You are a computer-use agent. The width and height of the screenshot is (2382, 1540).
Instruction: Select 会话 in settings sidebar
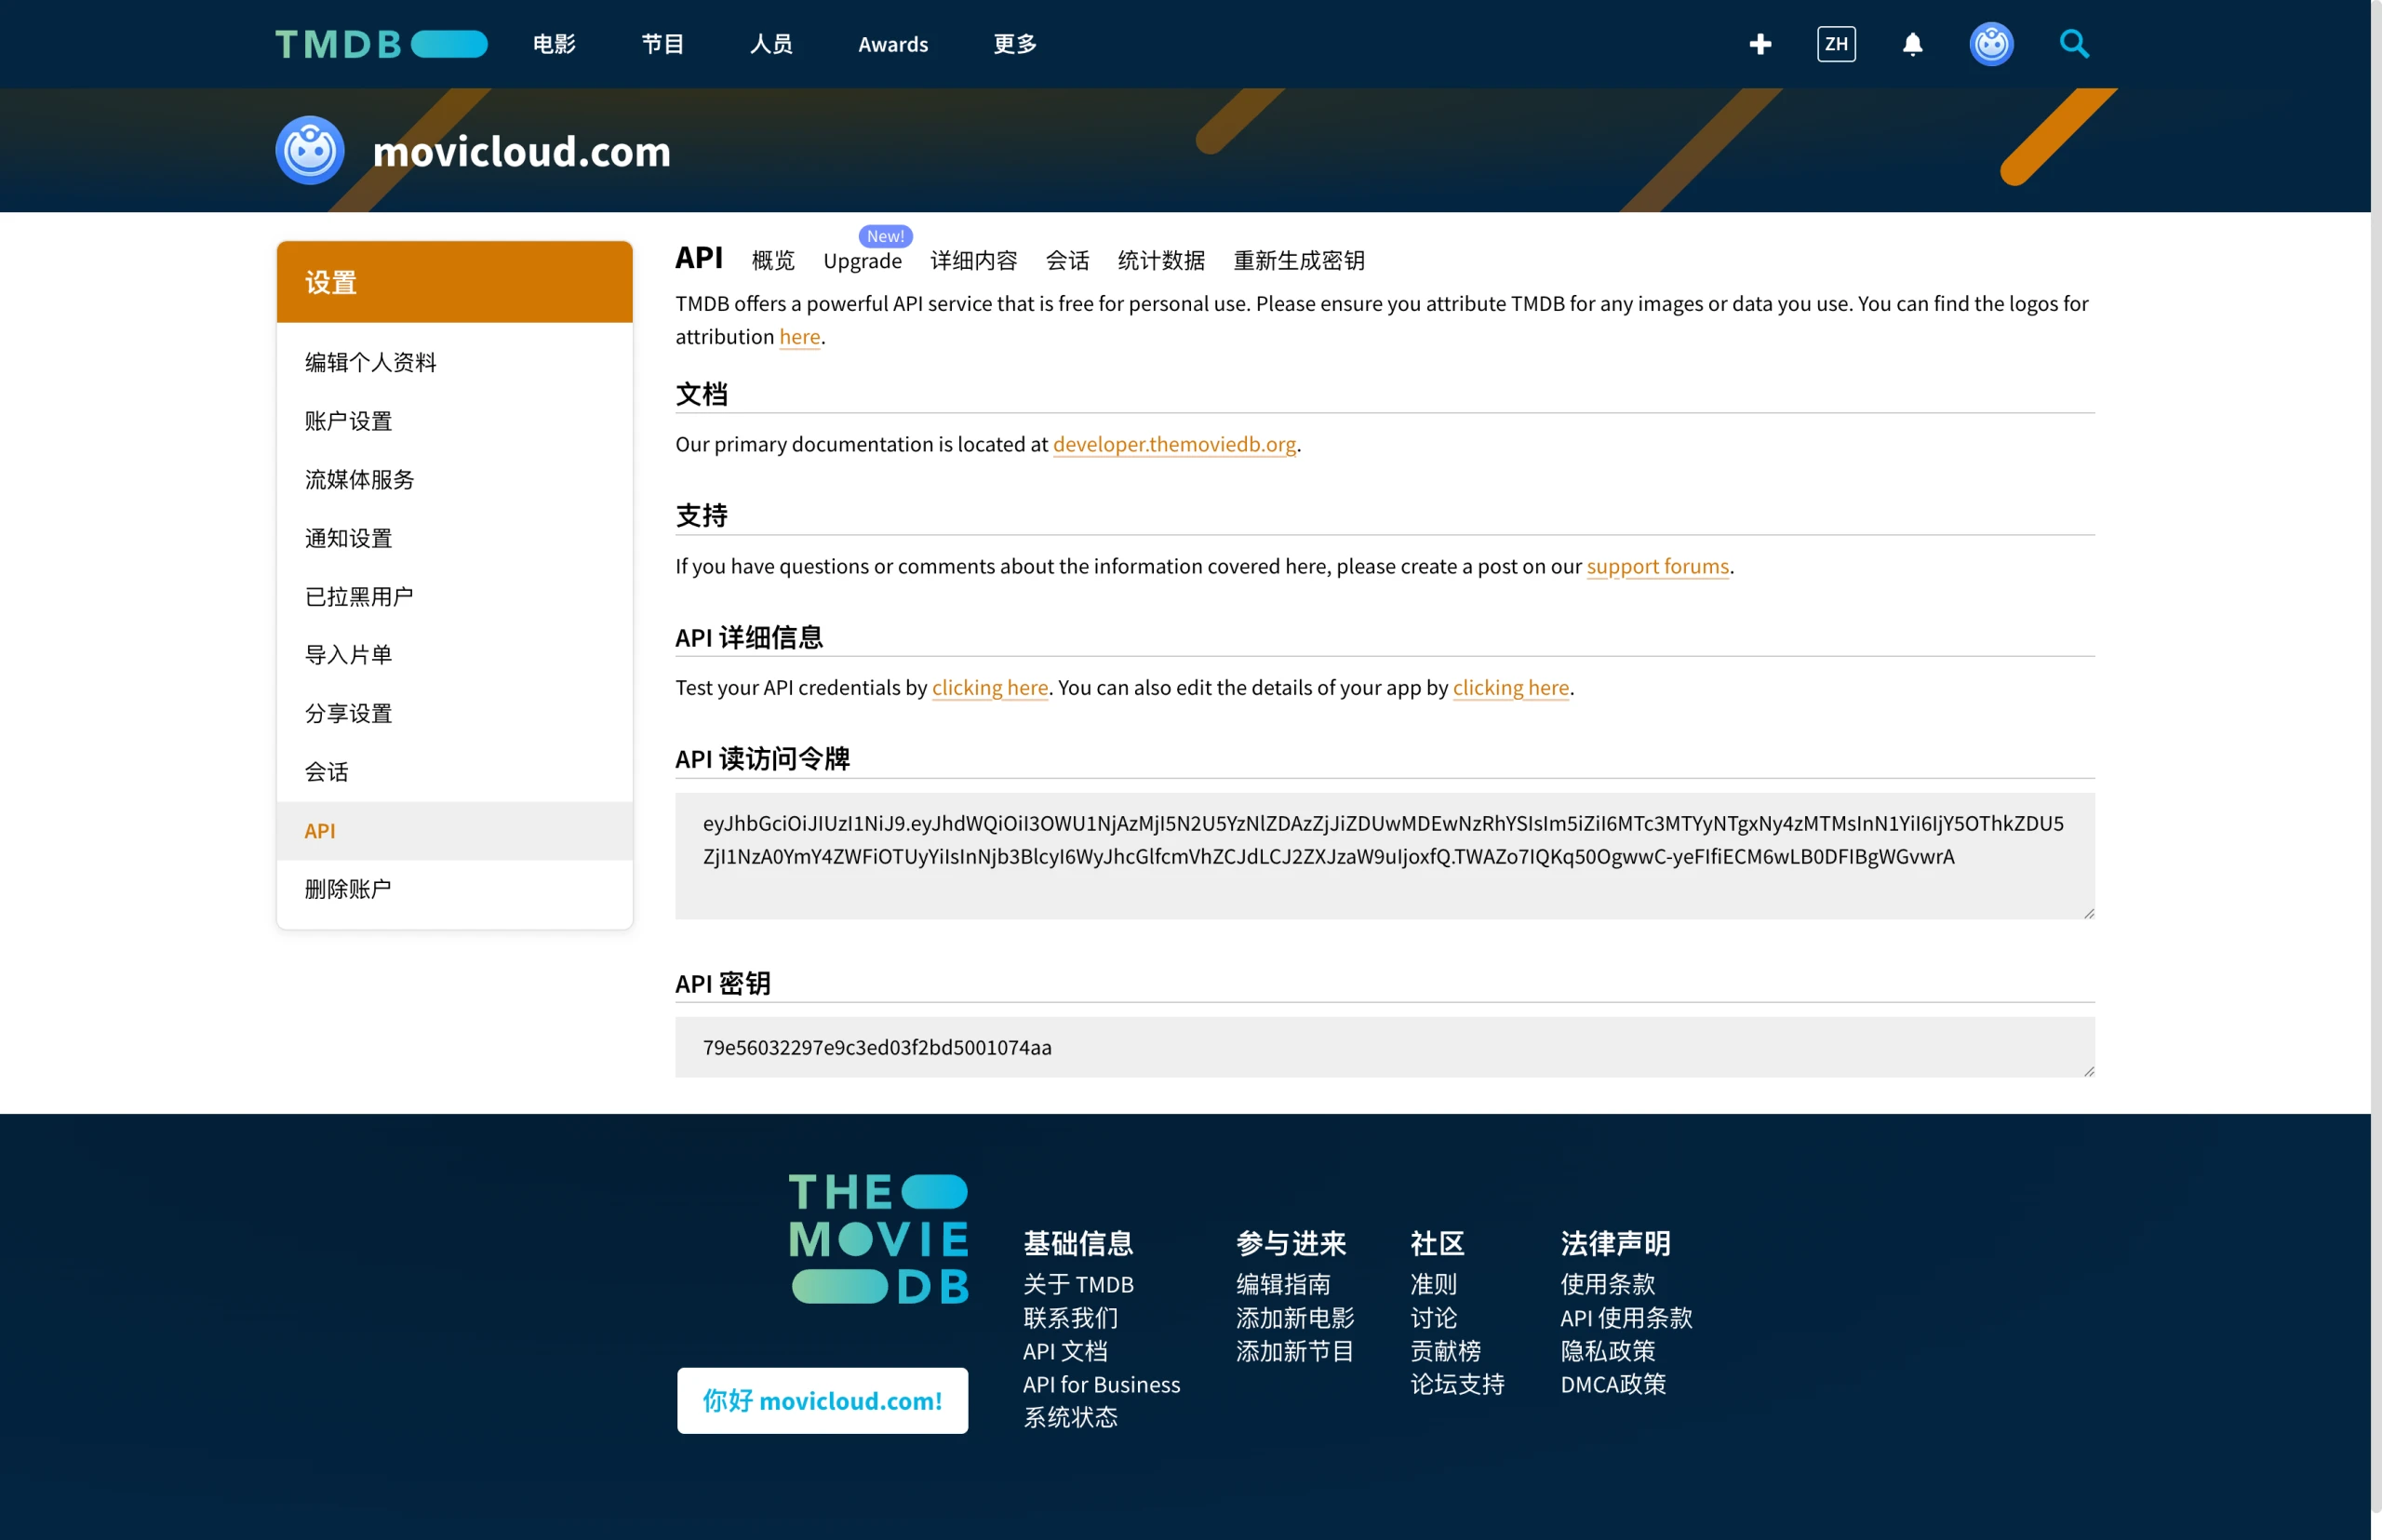coord(455,772)
